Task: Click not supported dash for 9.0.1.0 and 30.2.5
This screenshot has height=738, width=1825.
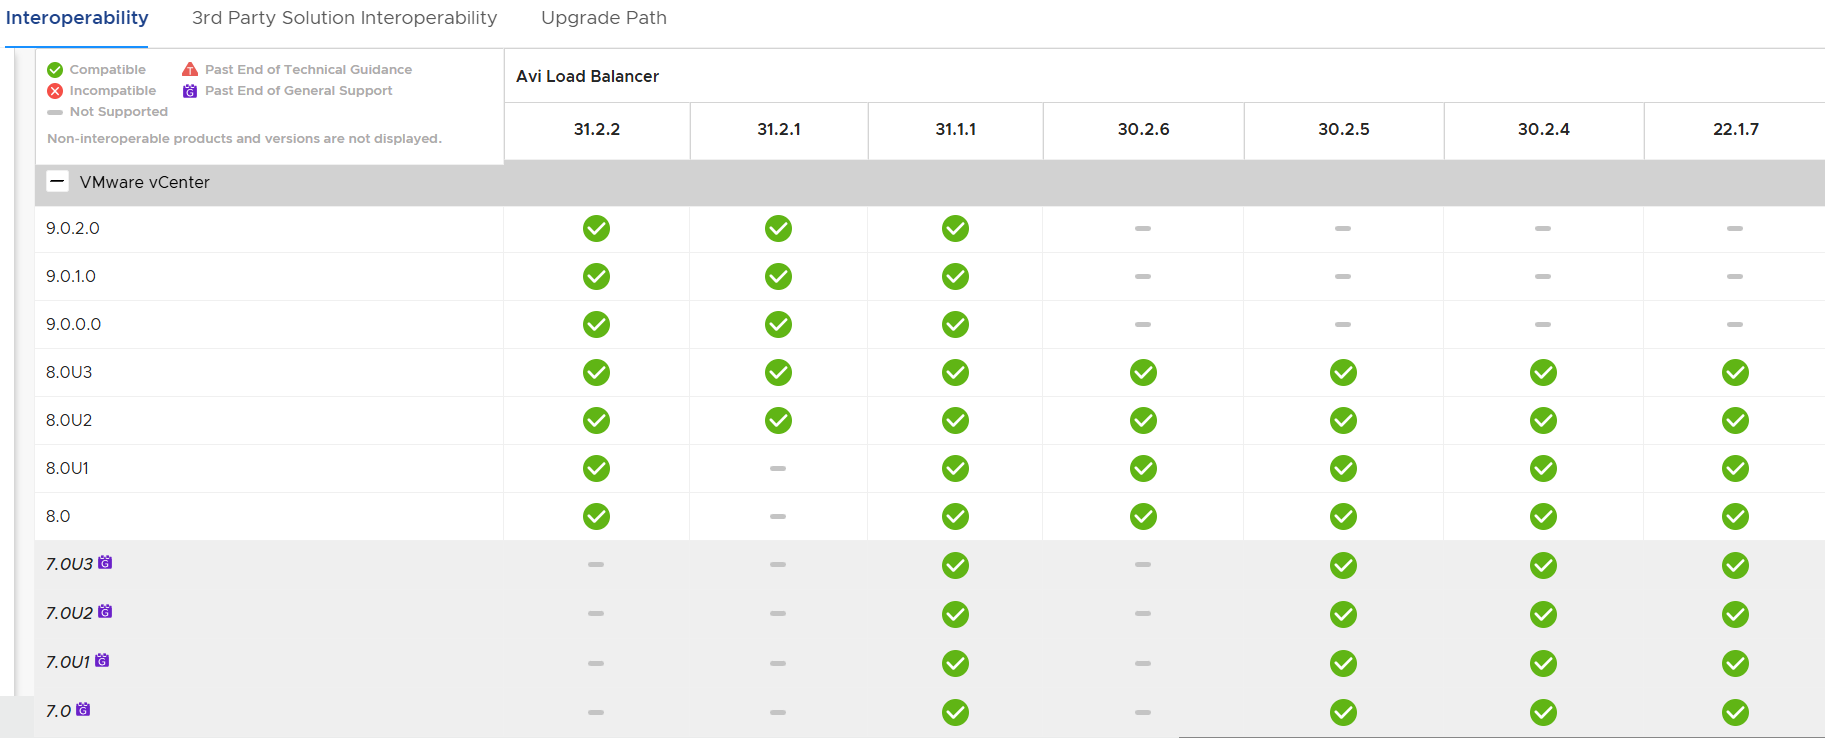Action: 1343,277
